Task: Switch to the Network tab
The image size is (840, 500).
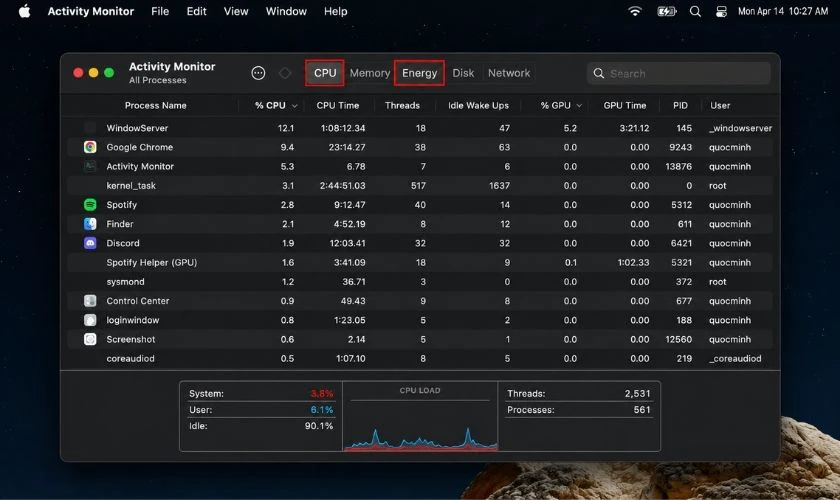Action: pos(509,73)
